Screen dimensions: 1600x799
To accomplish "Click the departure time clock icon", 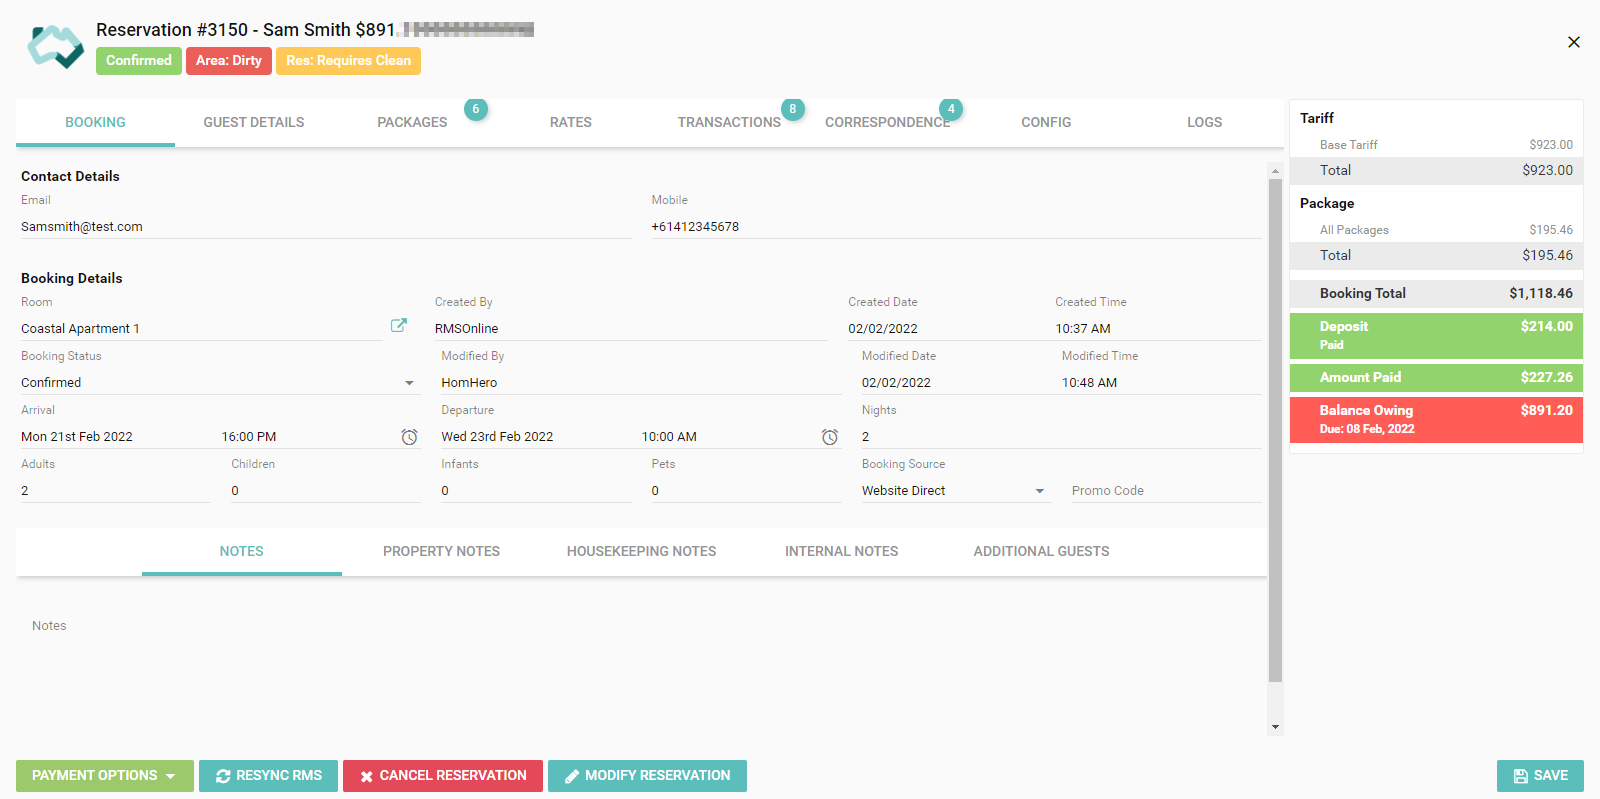I will point(829,437).
